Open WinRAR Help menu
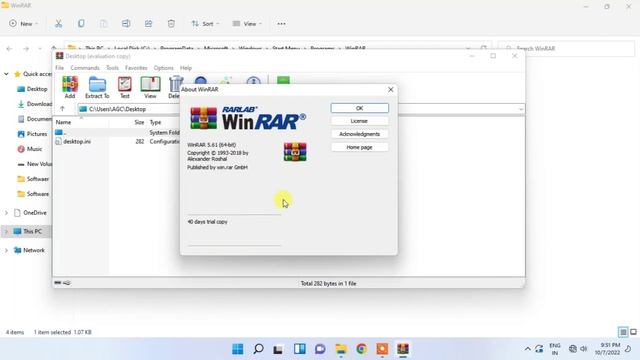640x360 pixels. [186, 68]
